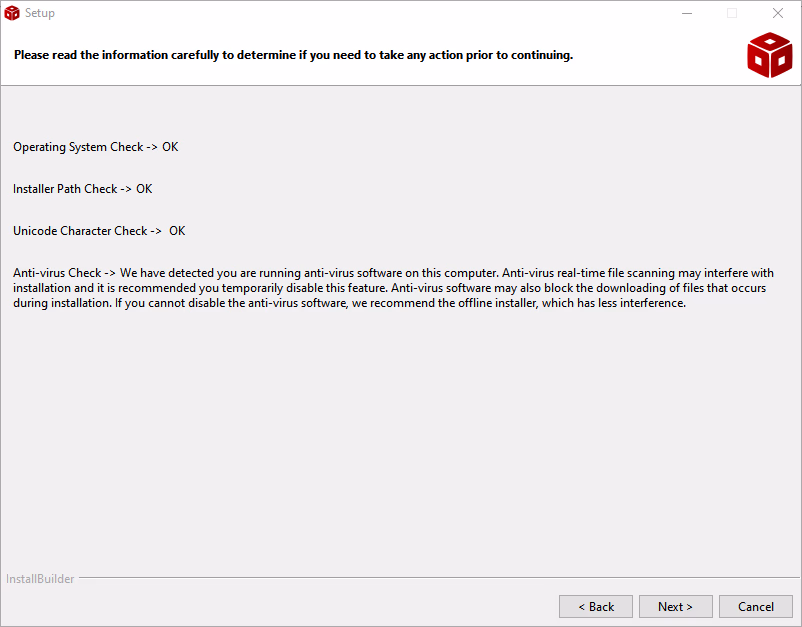Screen dimensions: 802x627
Task: Go back with the Back button
Action: click(596, 606)
